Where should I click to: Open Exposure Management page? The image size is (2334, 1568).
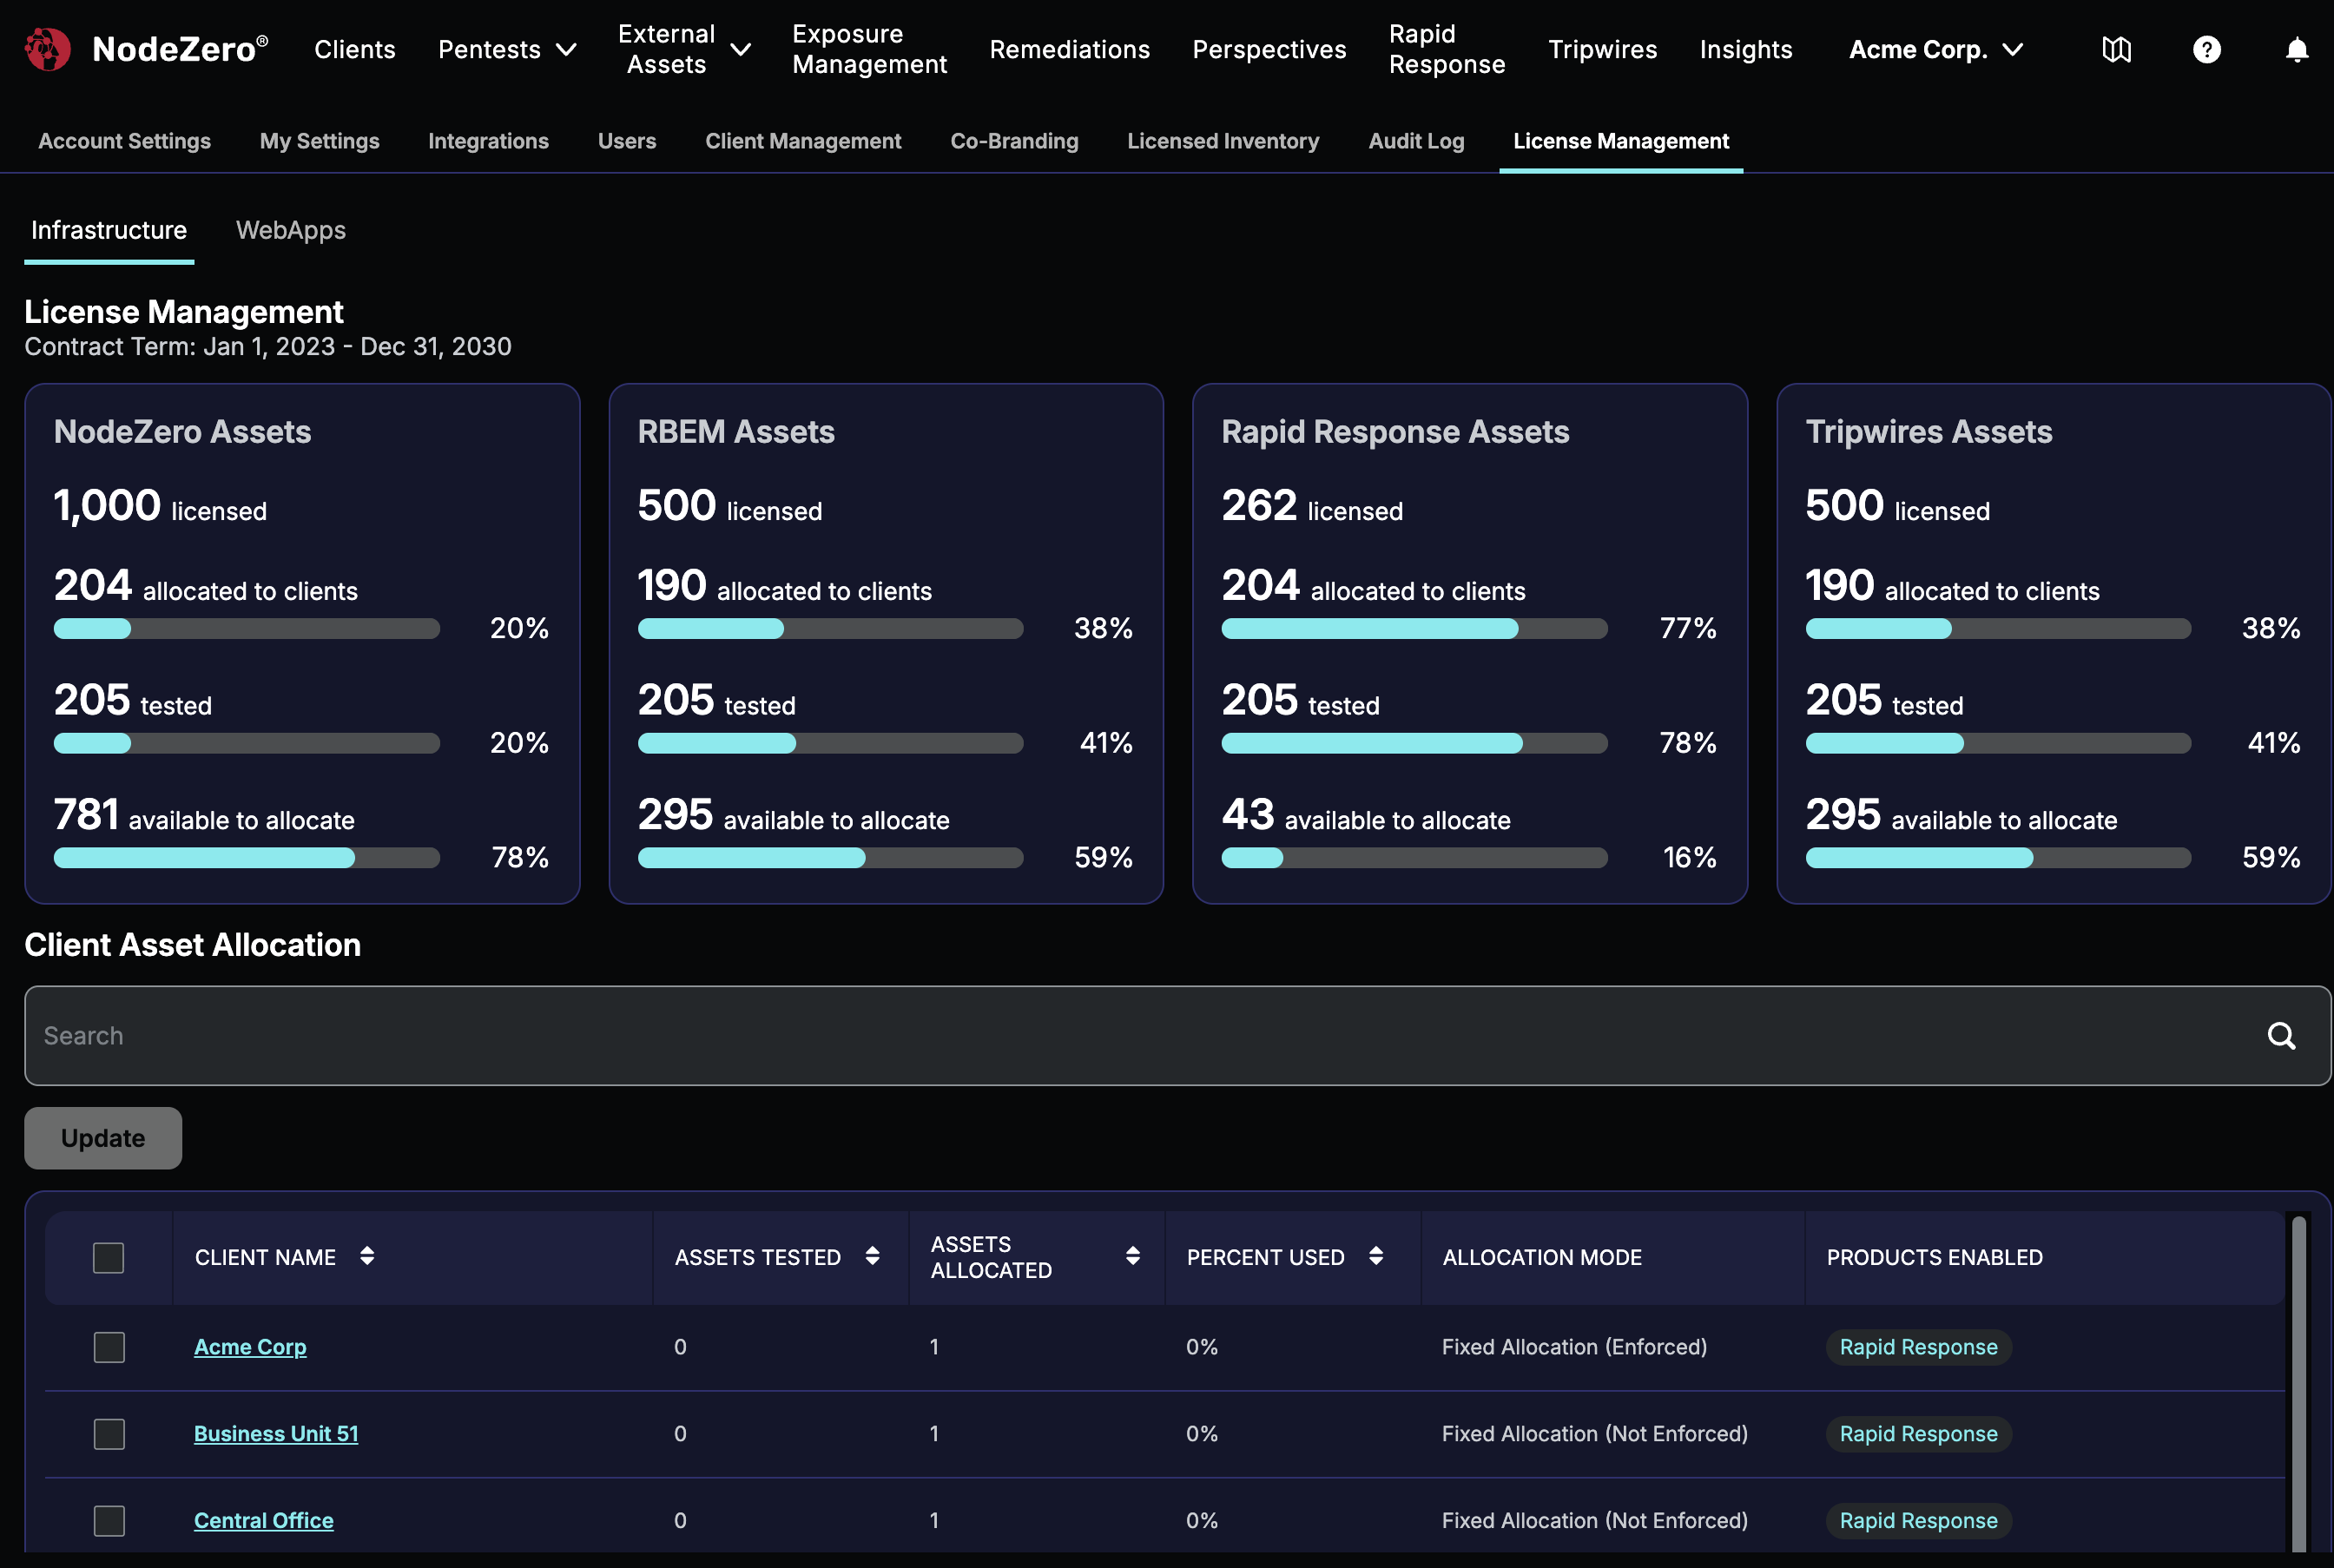[x=869, y=49]
